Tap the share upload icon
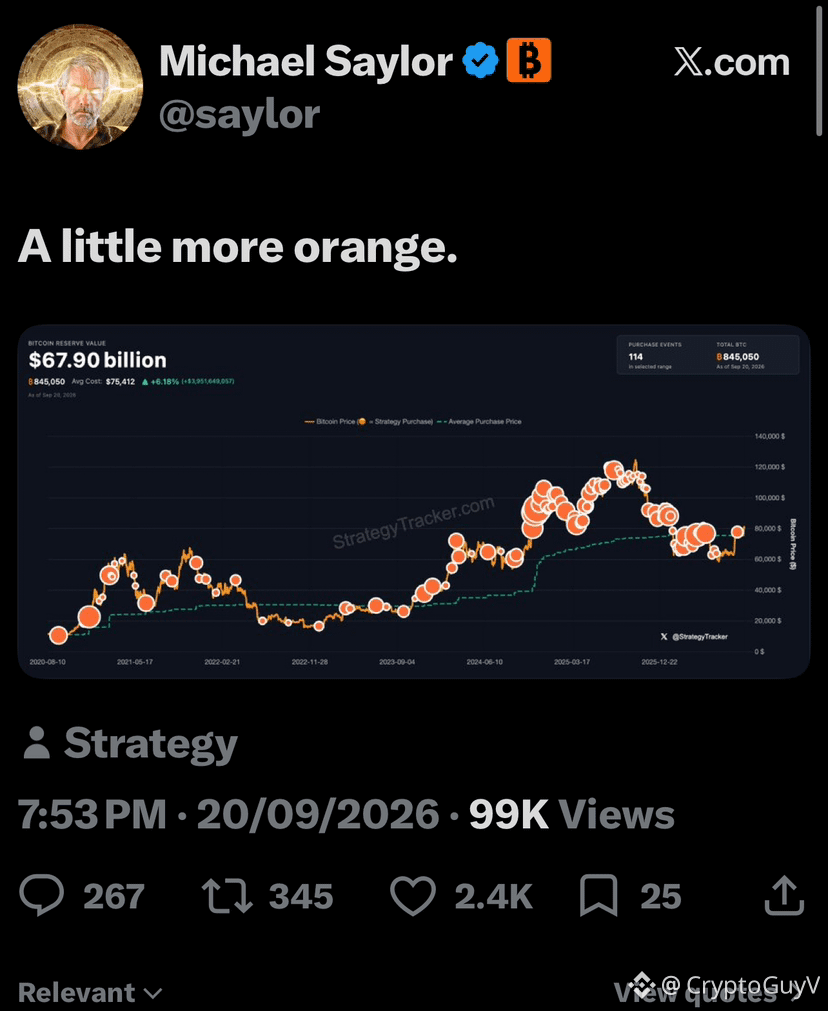Screen dimensions: 828x1011 click(784, 895)
